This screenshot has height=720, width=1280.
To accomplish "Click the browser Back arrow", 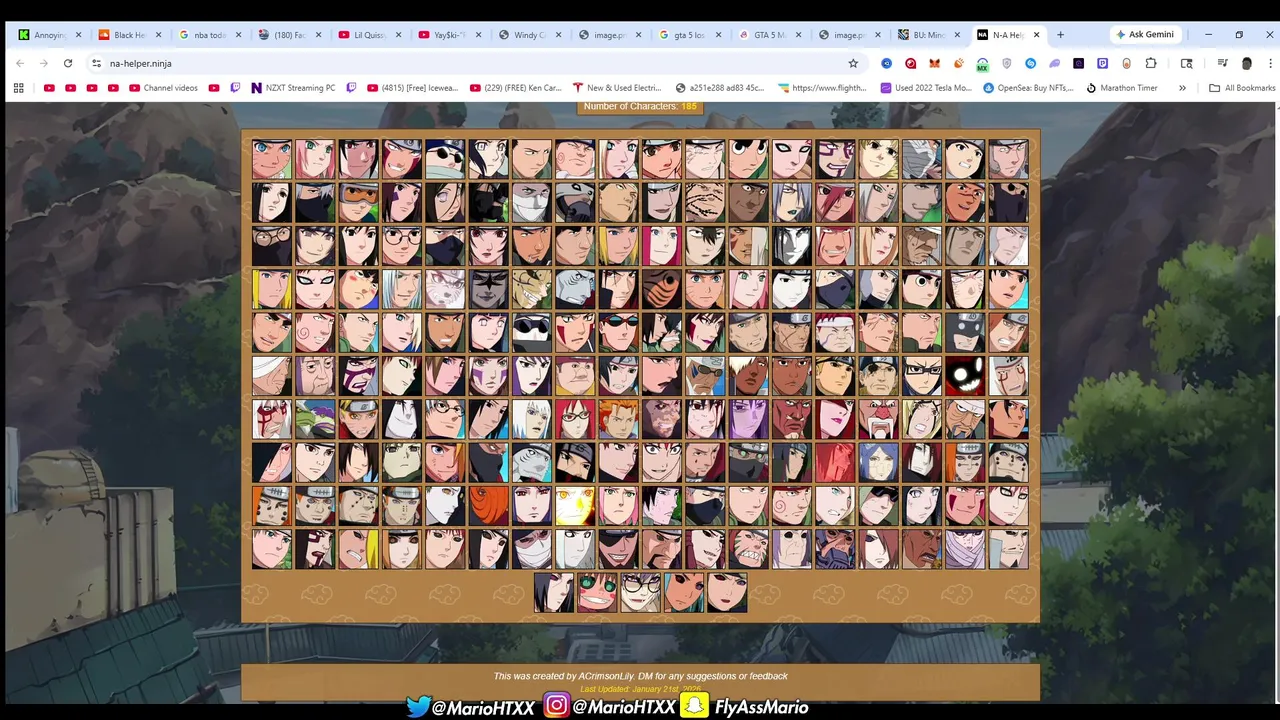I will [x=20, y=63].
